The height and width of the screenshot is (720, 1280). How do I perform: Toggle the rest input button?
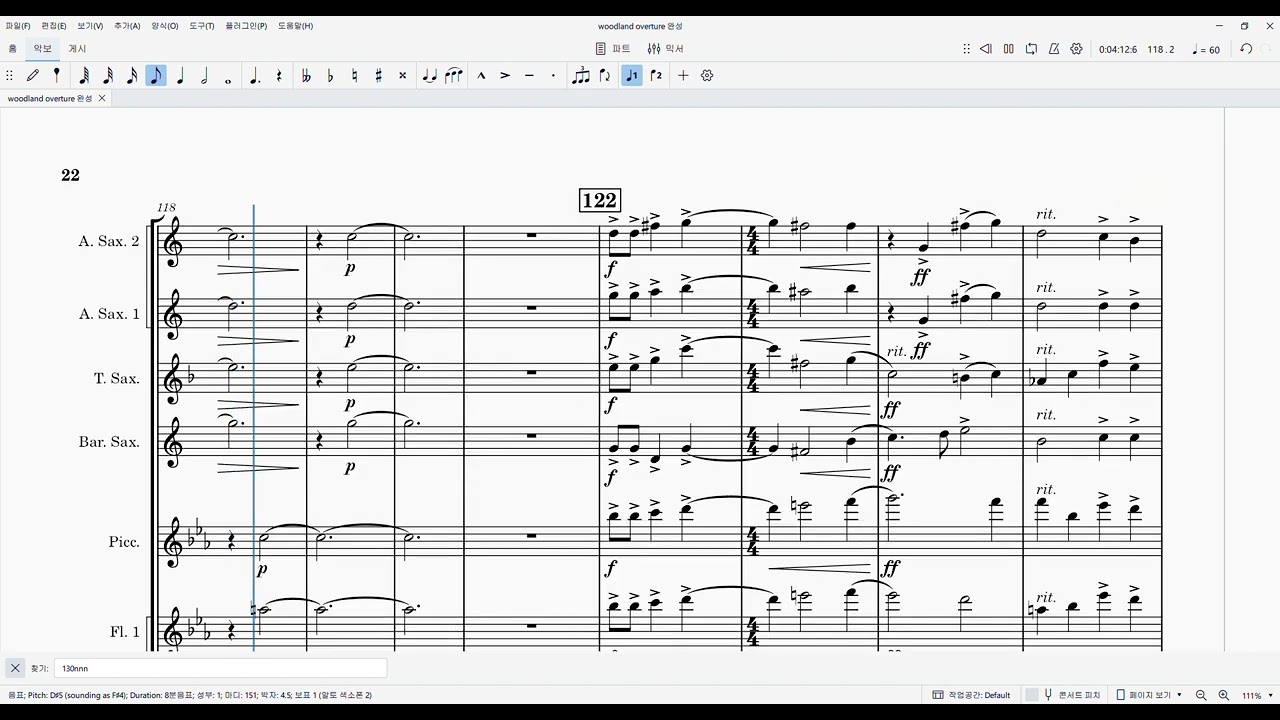279,75
